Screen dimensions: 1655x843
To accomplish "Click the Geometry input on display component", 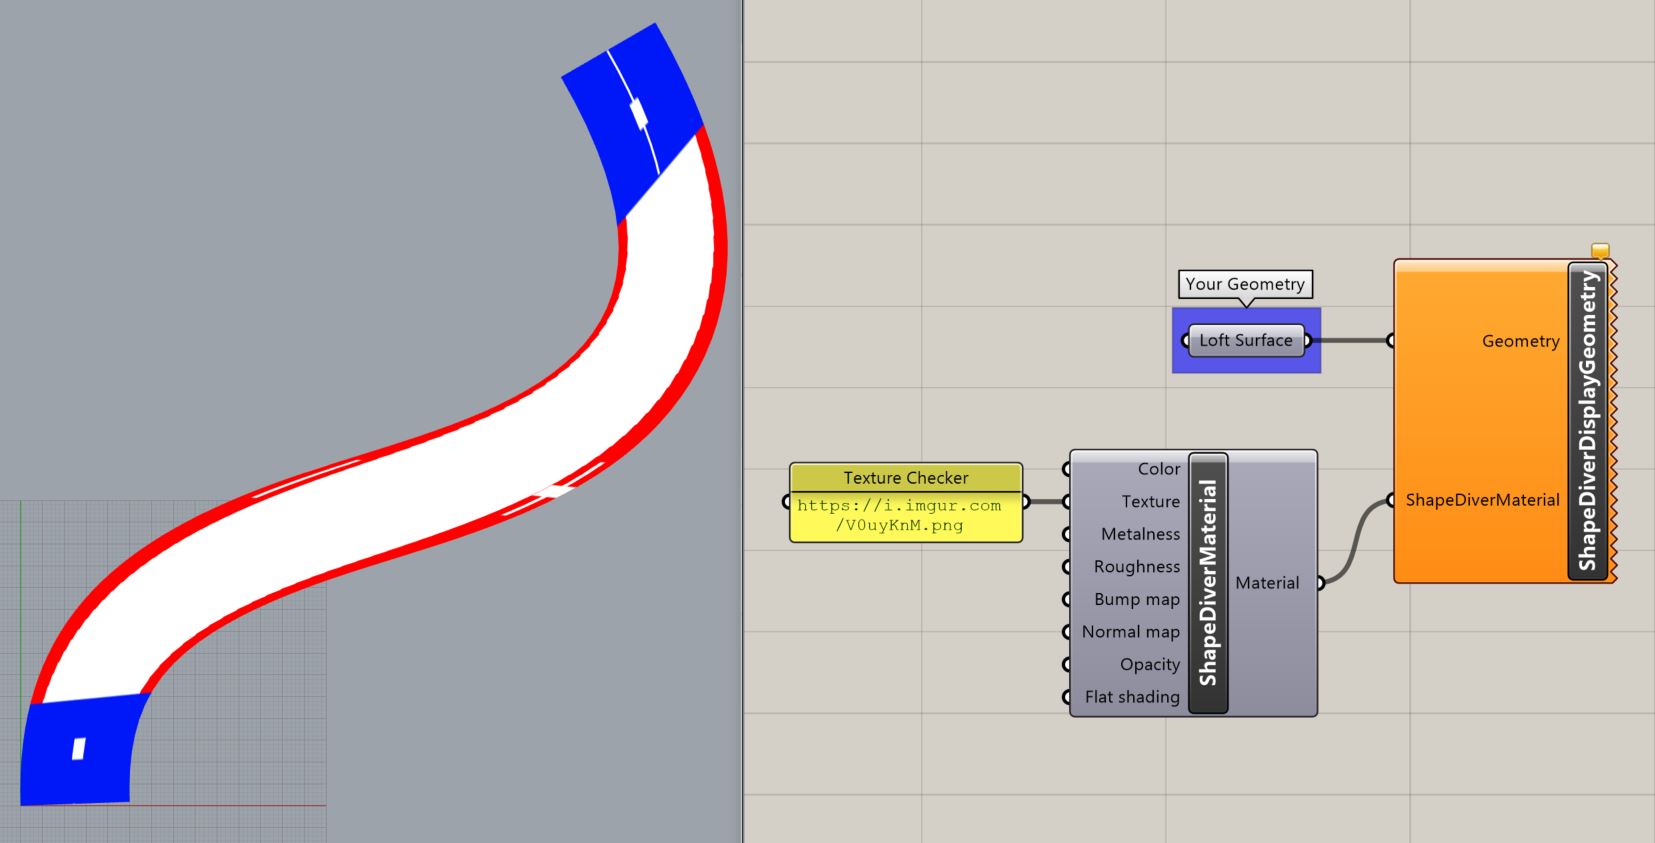I will [x=1520, y=342].
